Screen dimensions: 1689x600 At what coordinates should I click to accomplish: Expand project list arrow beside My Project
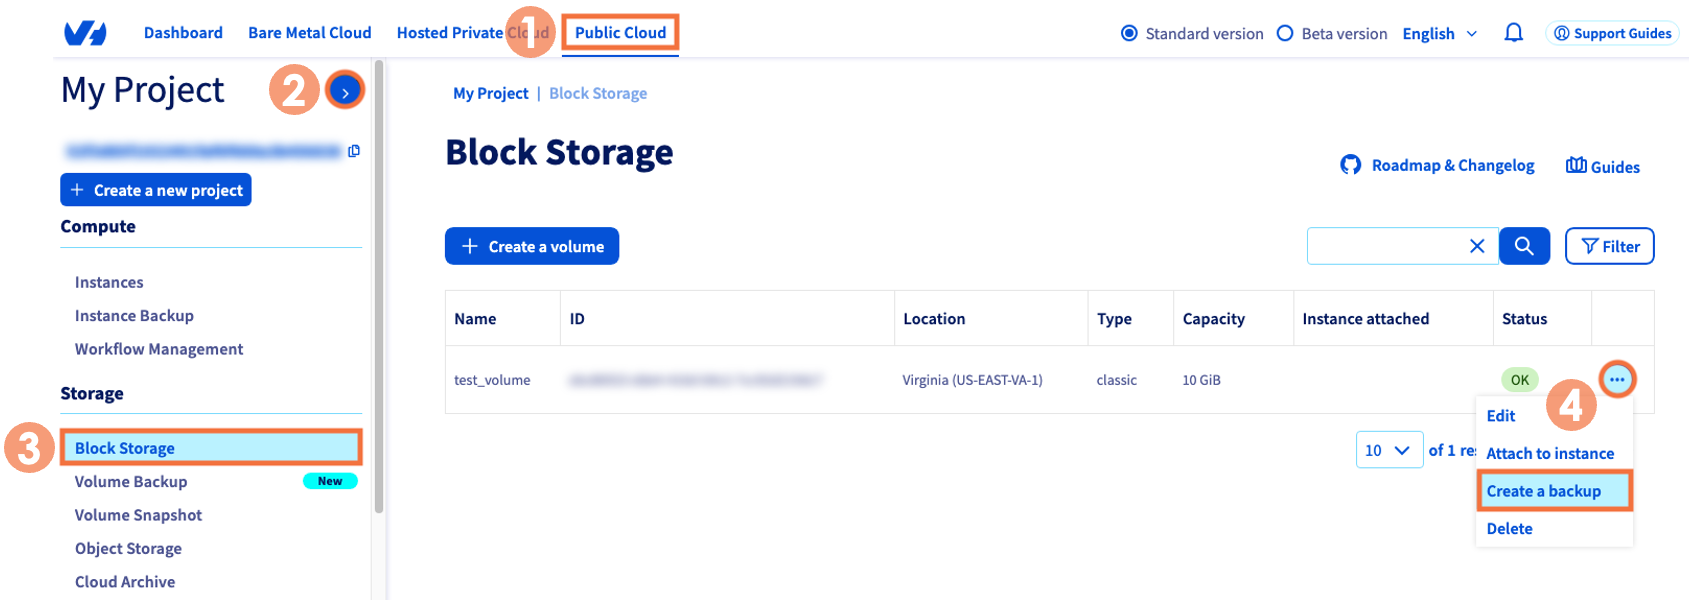point(345,91)
